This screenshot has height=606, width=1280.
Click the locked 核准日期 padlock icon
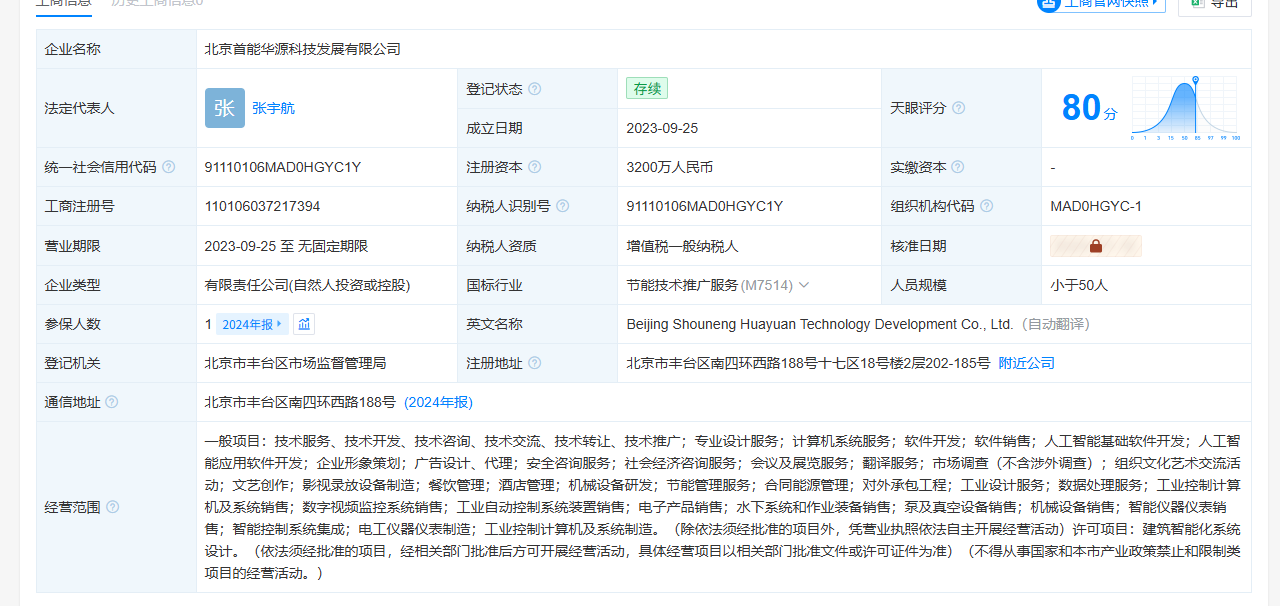click(x=1096, y=246)
